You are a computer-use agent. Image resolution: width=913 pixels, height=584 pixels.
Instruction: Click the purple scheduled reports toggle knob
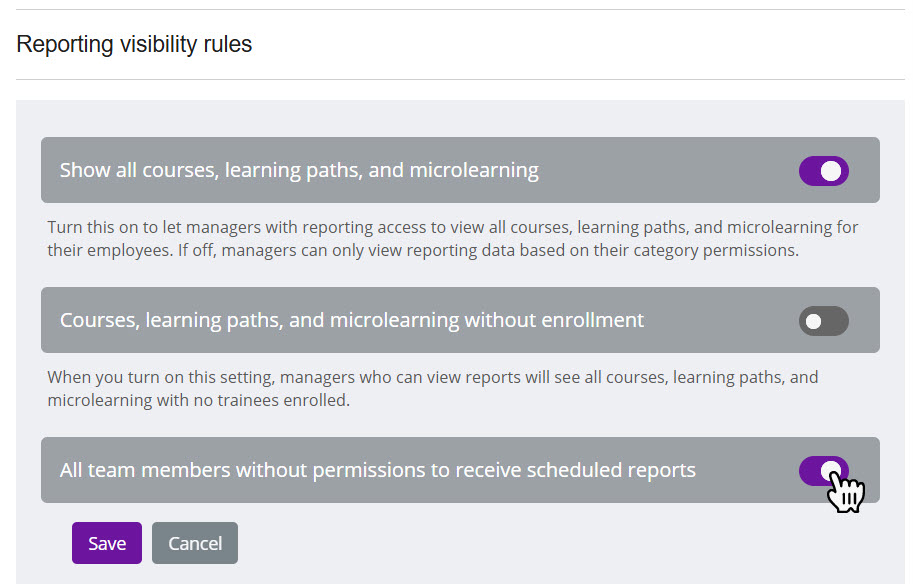831,470
